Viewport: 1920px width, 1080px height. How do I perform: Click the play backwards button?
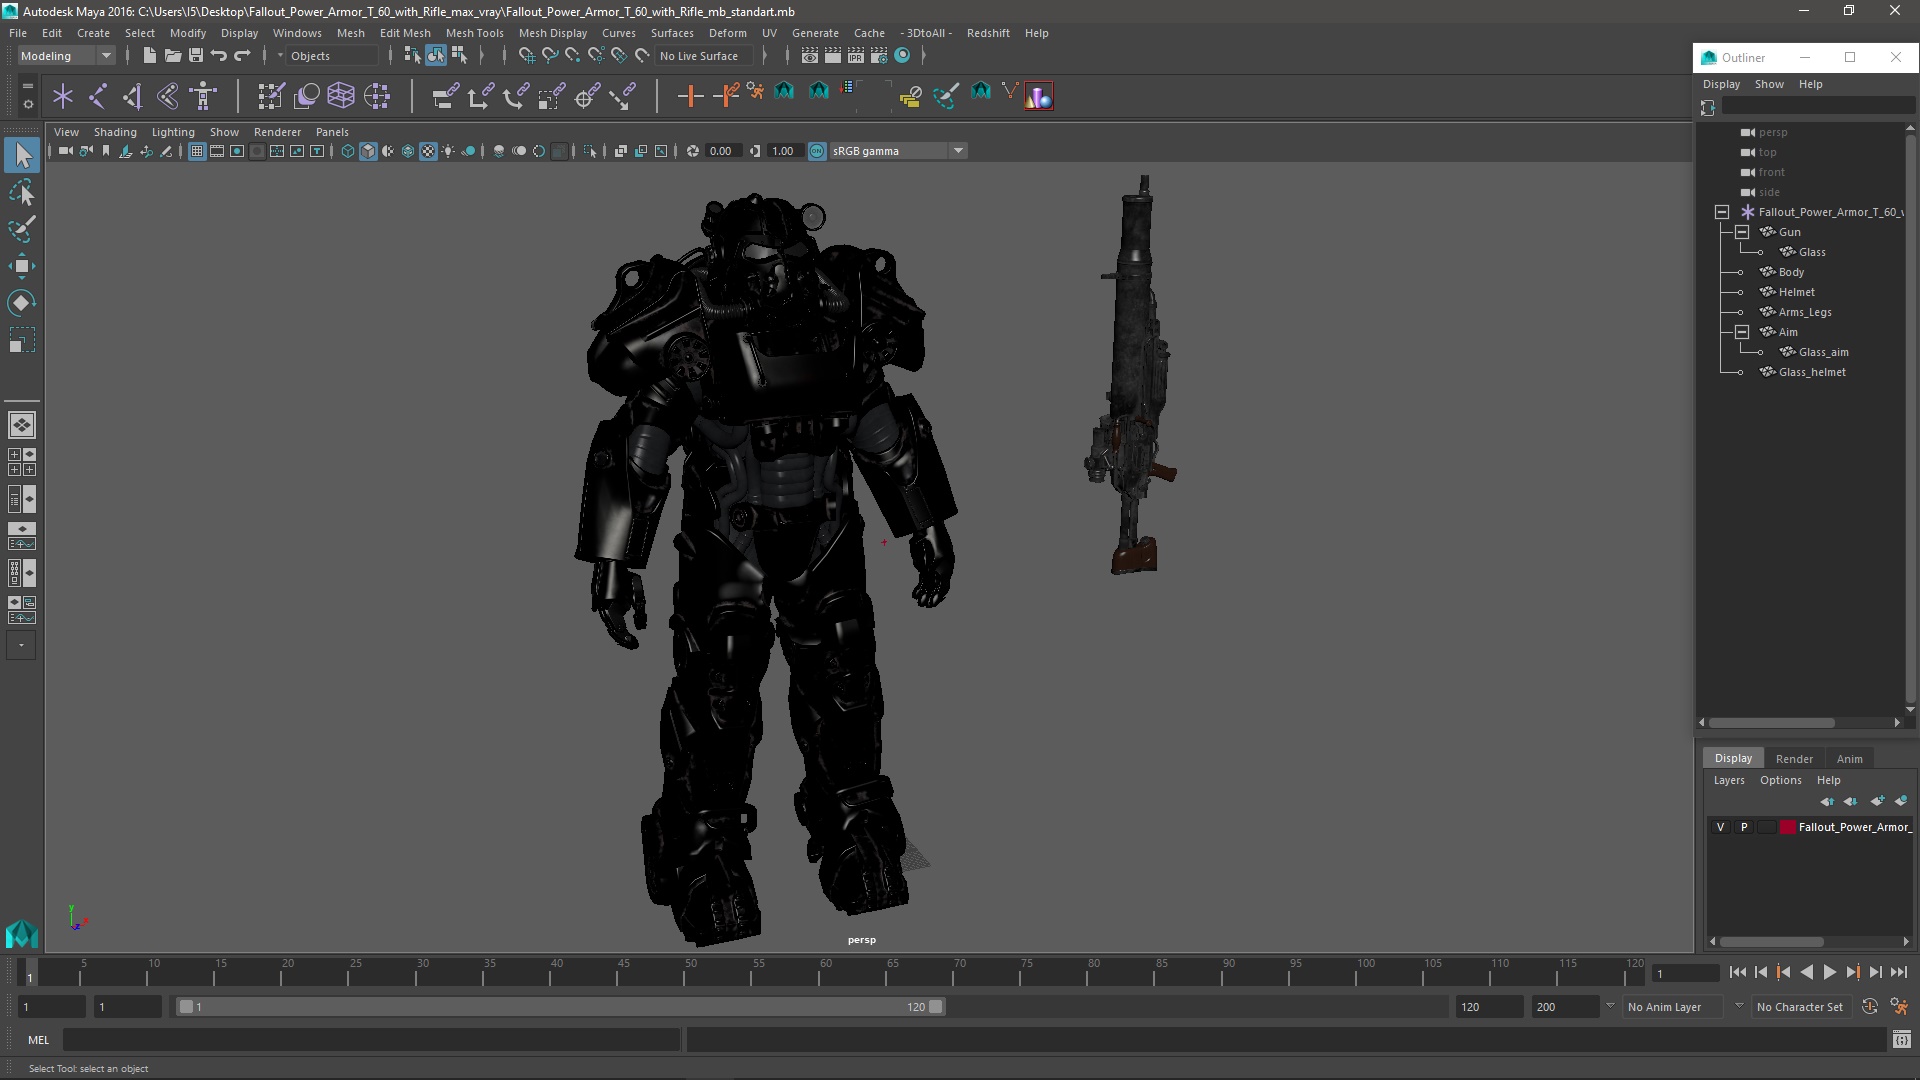(x=1806, y=972)
